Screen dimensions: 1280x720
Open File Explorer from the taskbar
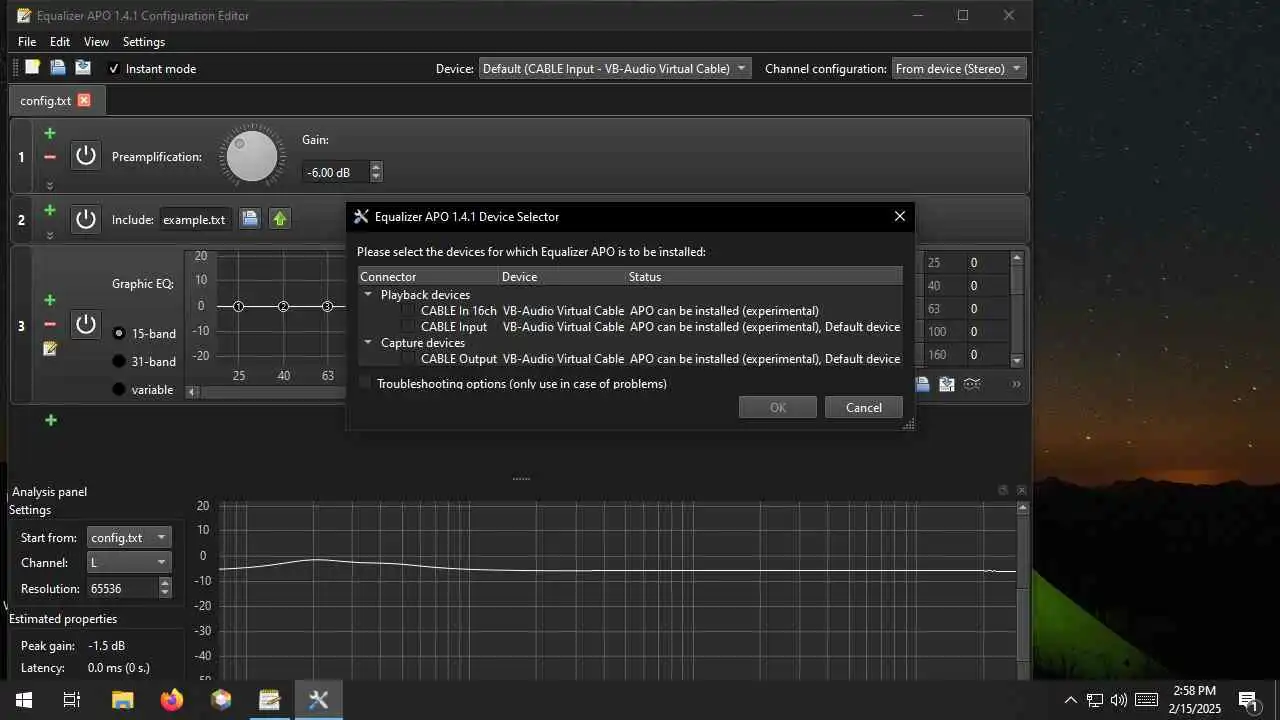[122, 700]
